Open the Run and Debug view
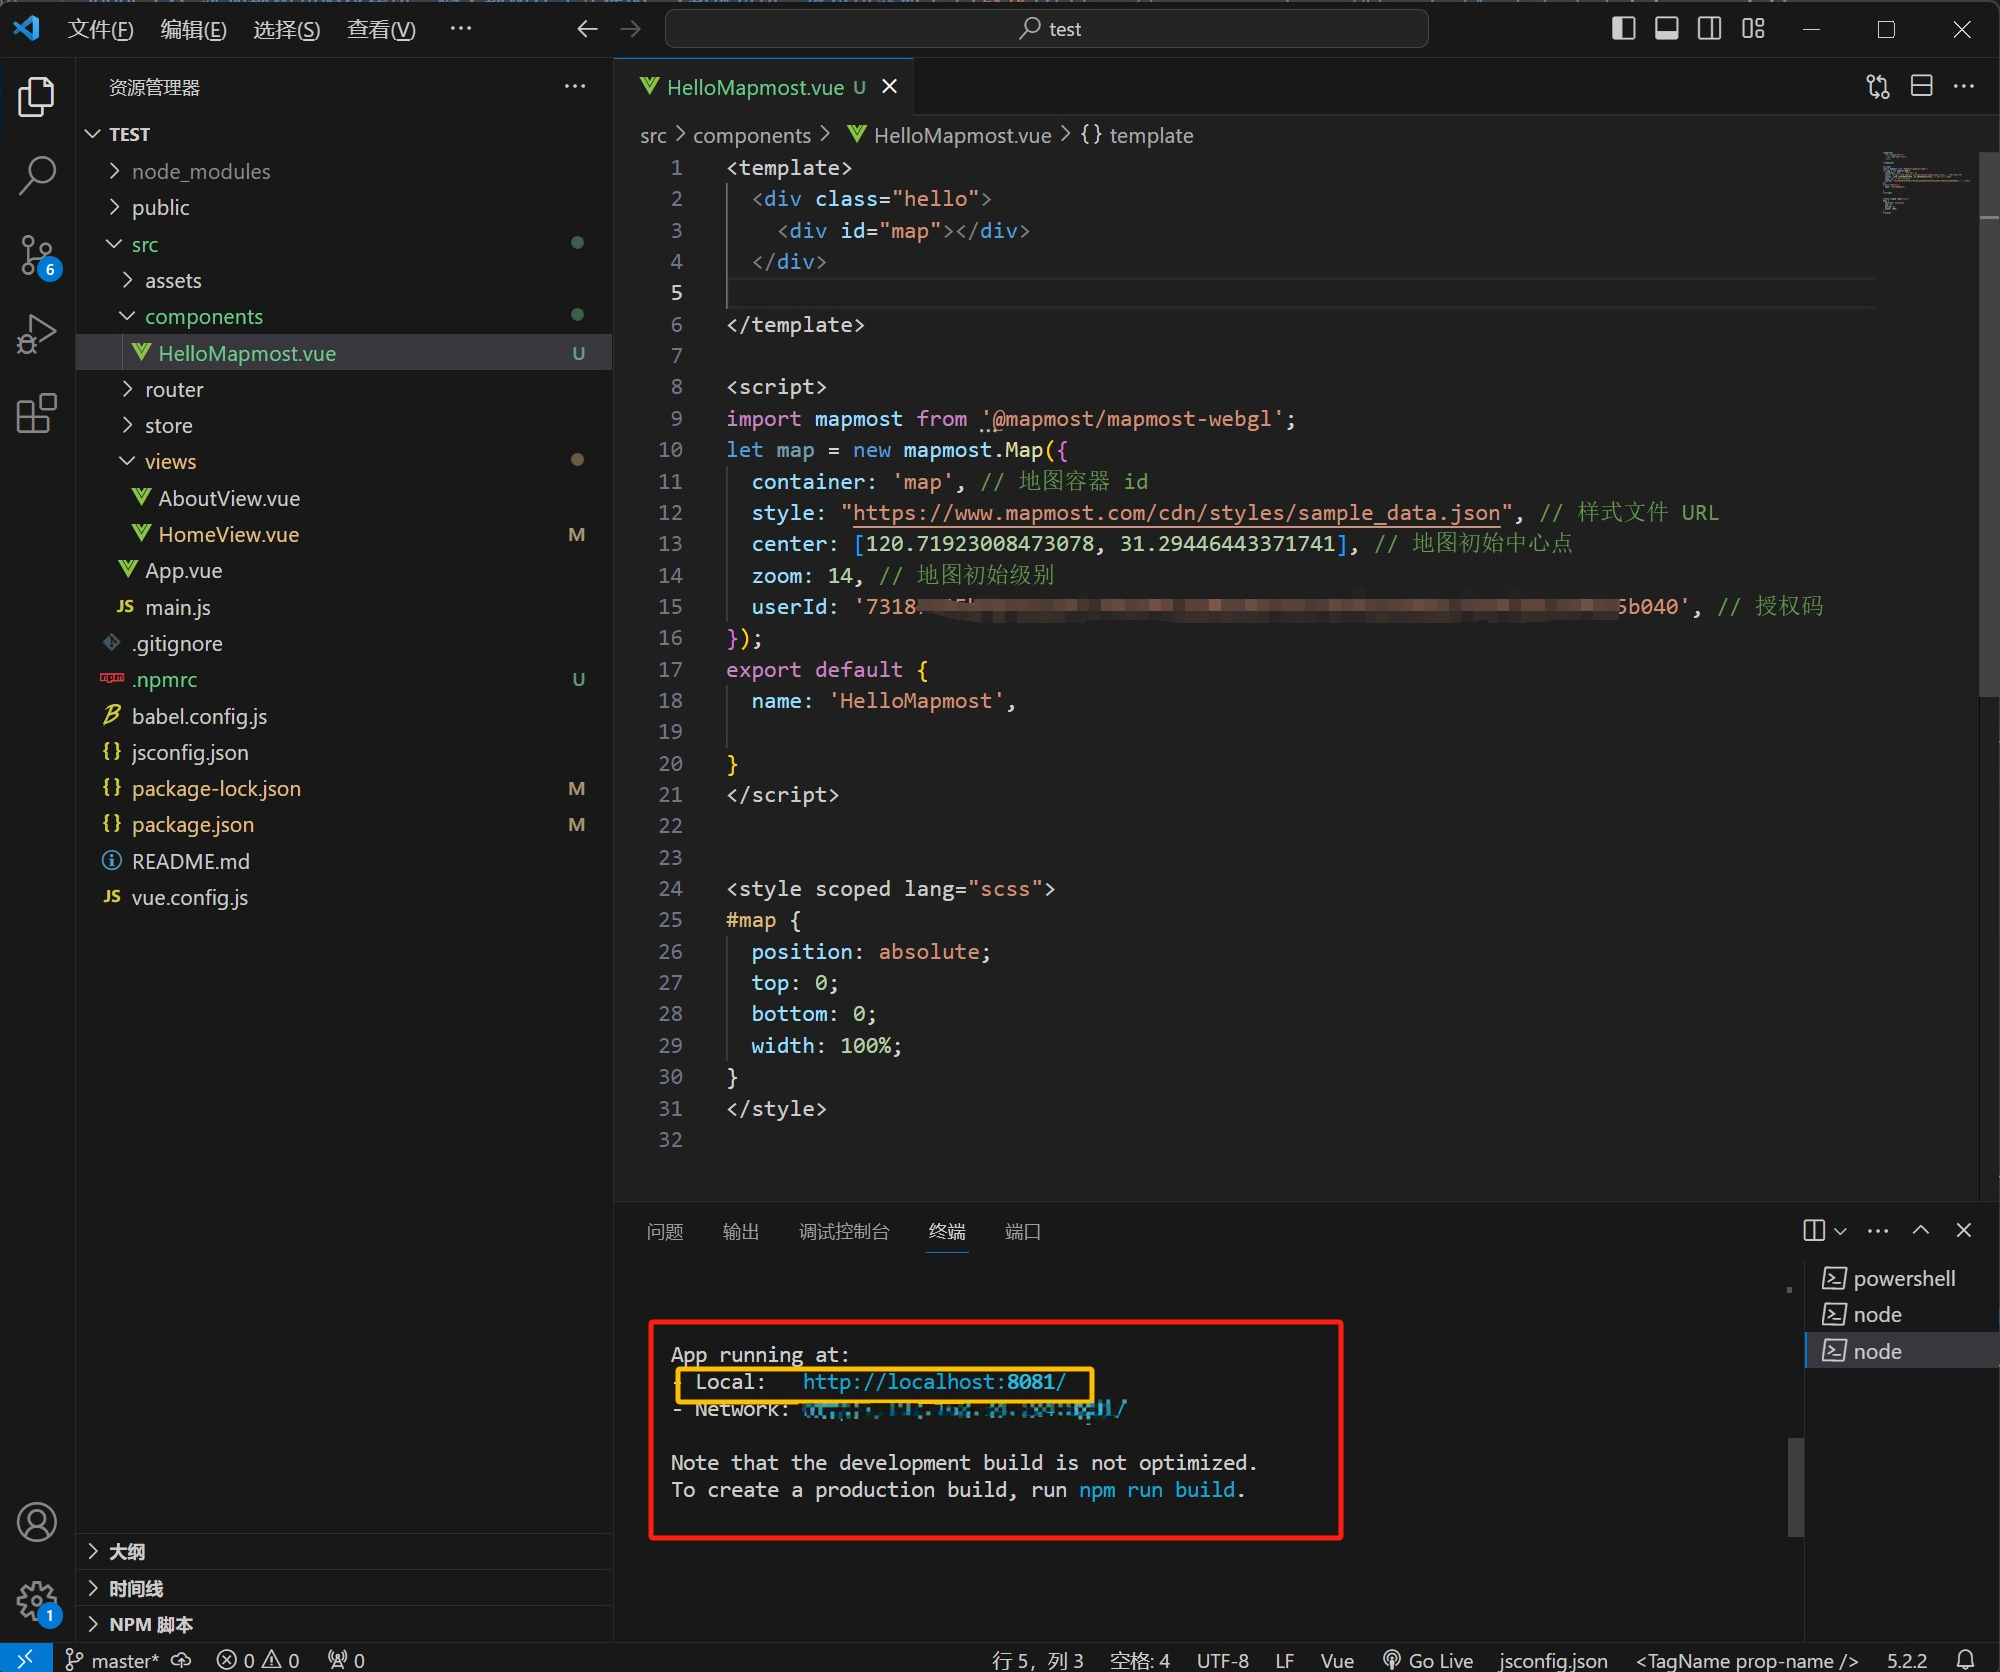 [37, 334]
